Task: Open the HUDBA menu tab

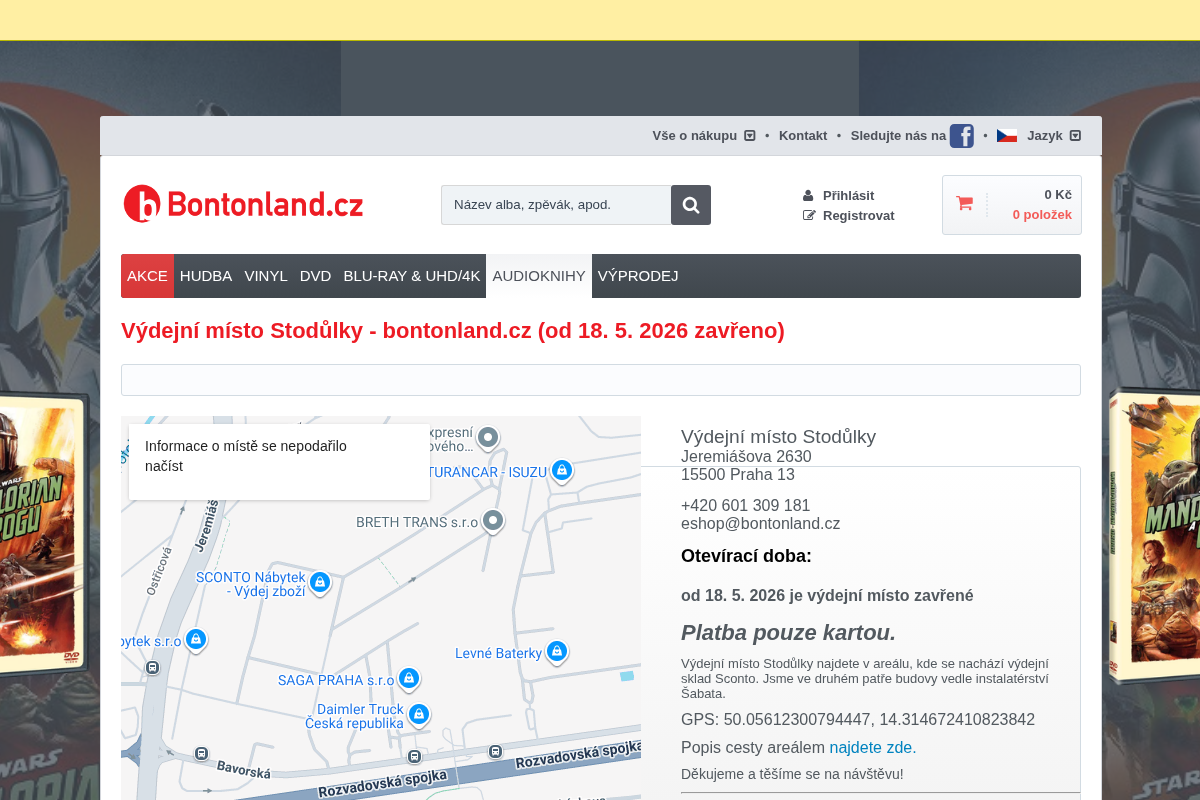Action: coord(206,276)
